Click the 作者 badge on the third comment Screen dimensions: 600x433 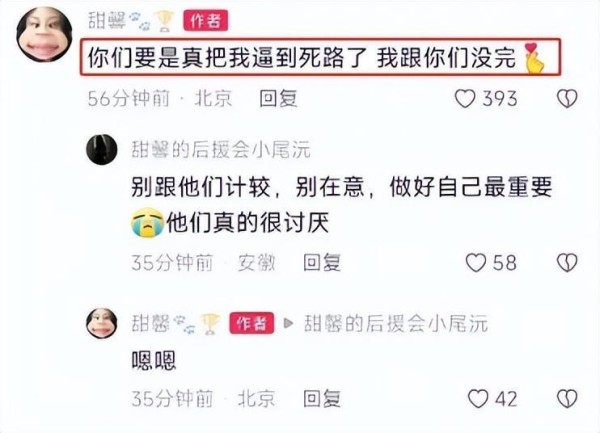pyautogui.click(x=251, y=324)
